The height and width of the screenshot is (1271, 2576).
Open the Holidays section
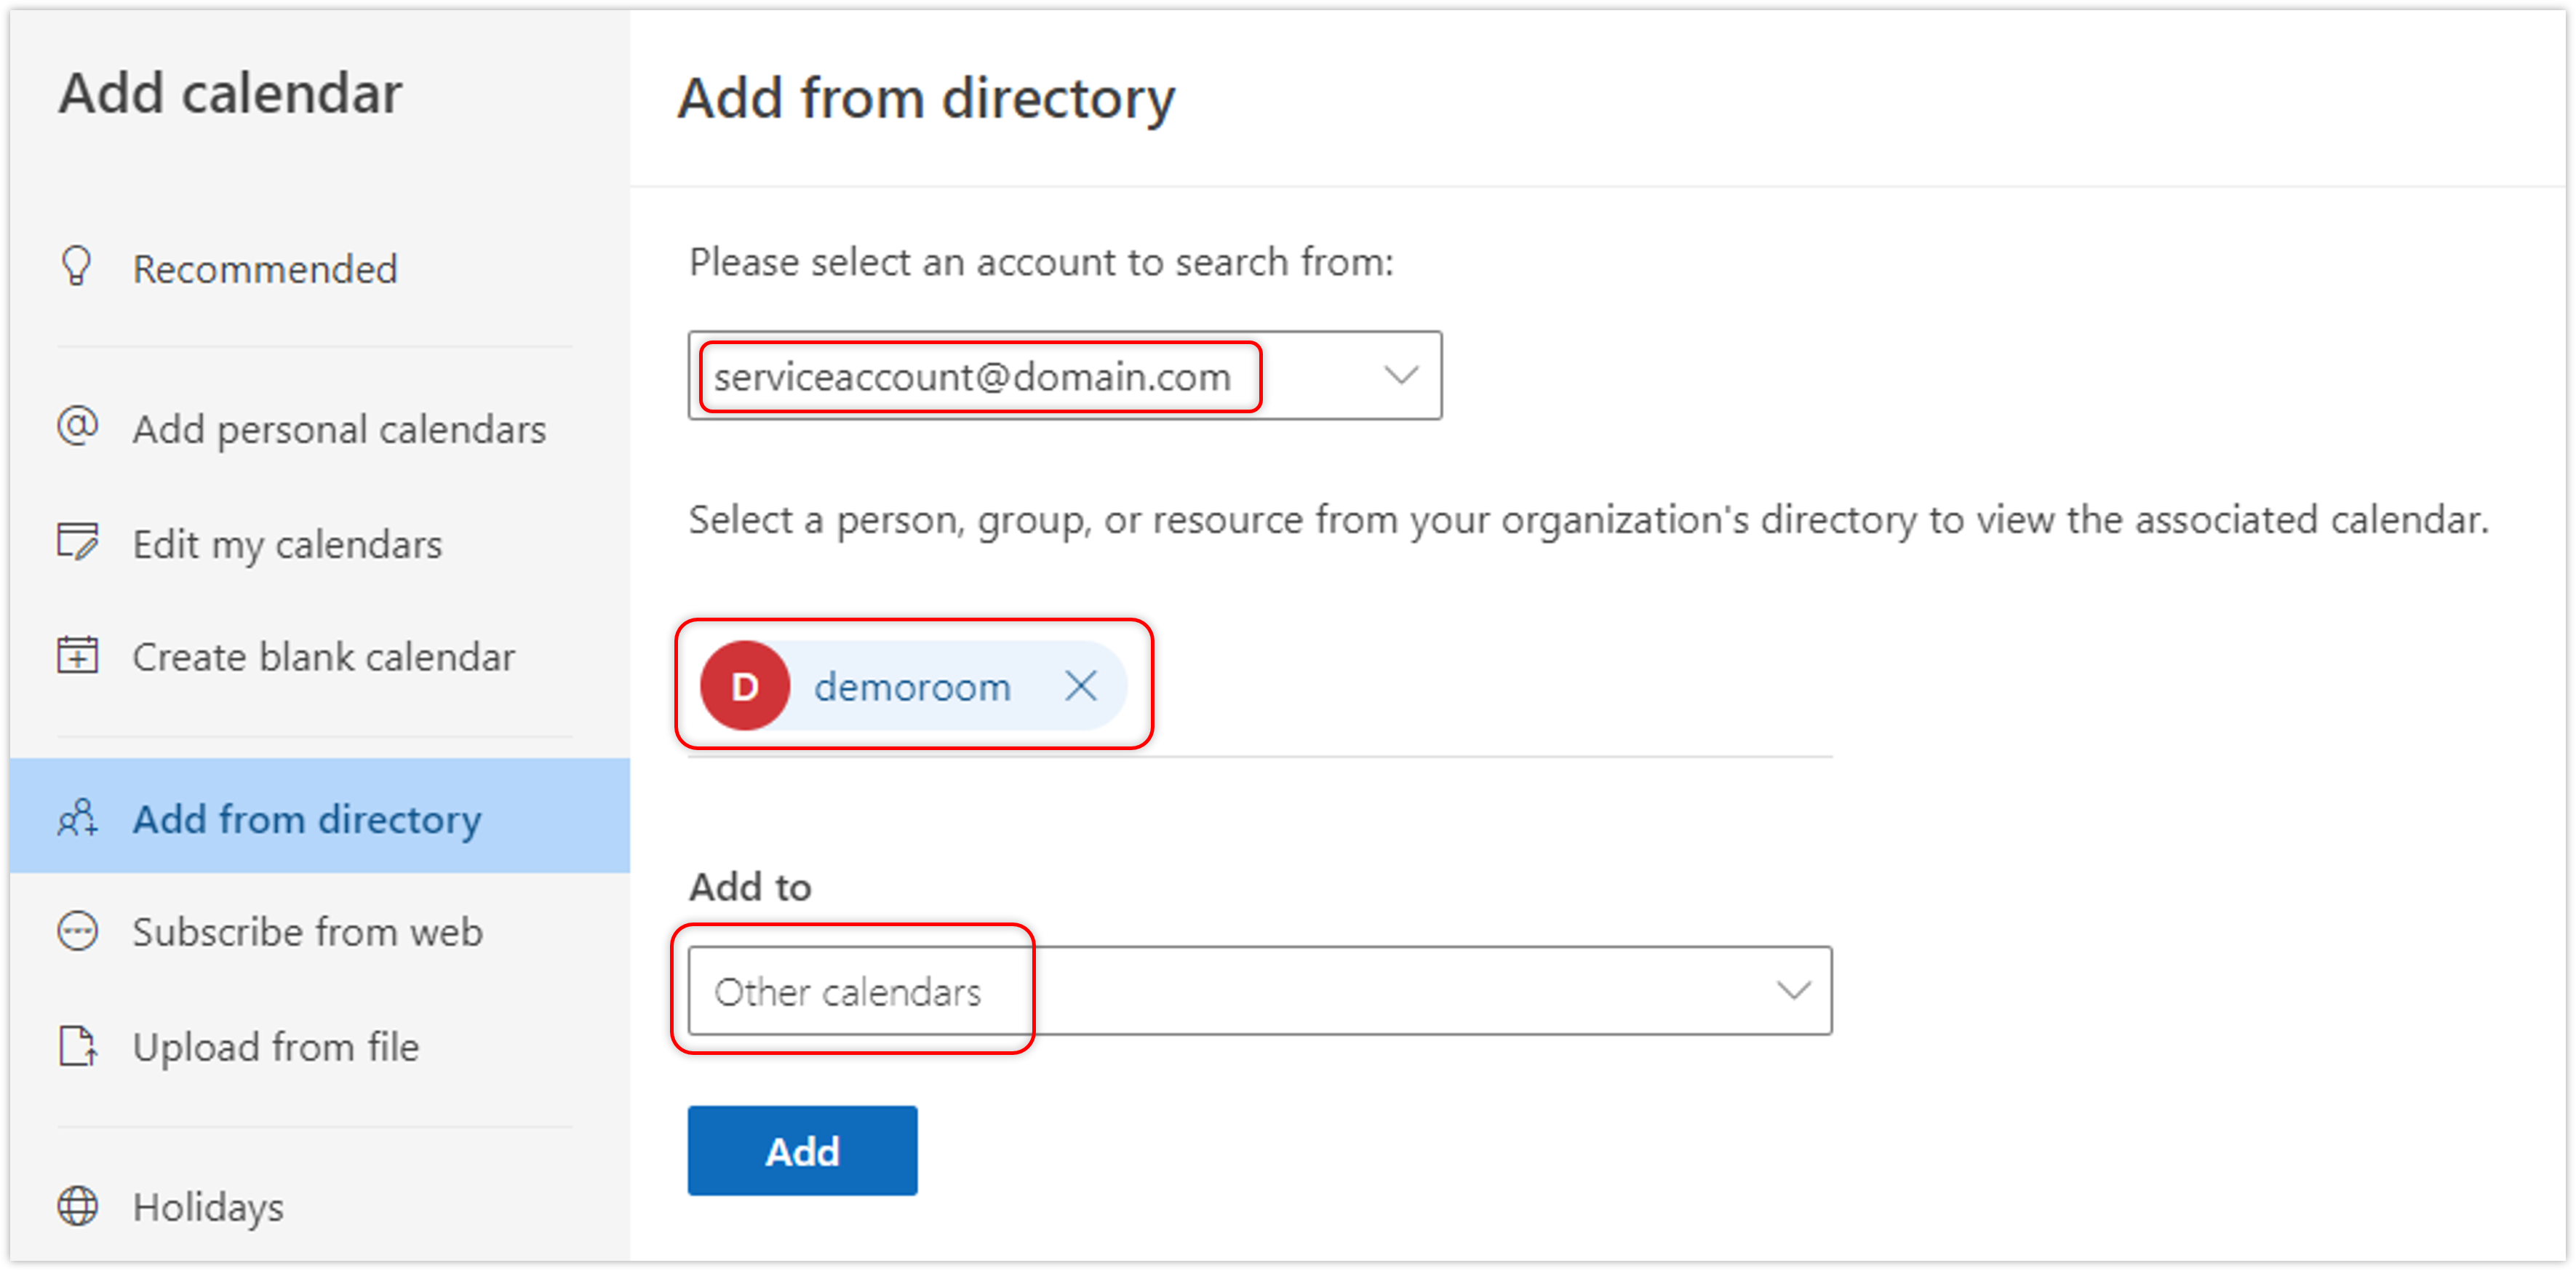pyautogui.click(x=320, y=1206)
